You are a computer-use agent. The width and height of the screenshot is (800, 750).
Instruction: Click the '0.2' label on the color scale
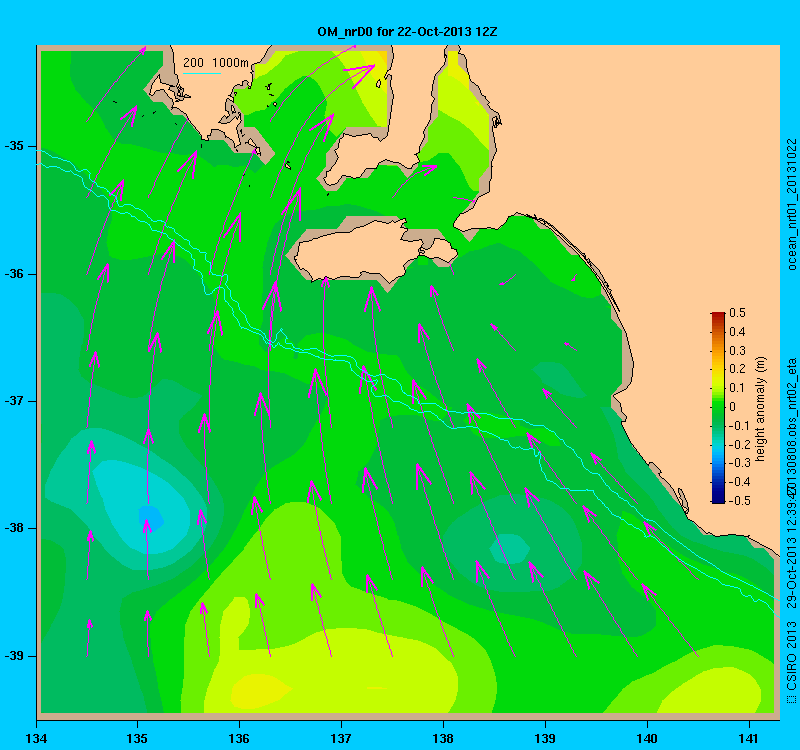737,369
